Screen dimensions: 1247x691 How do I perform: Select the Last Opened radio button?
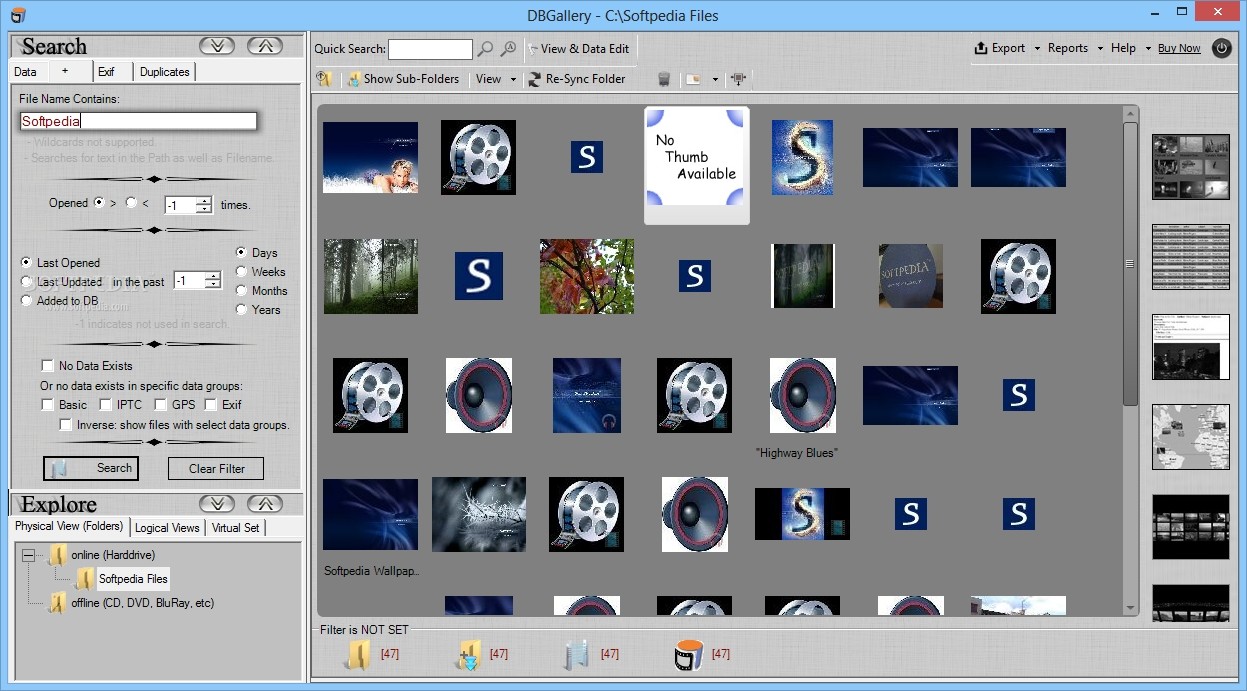point(26,262)
